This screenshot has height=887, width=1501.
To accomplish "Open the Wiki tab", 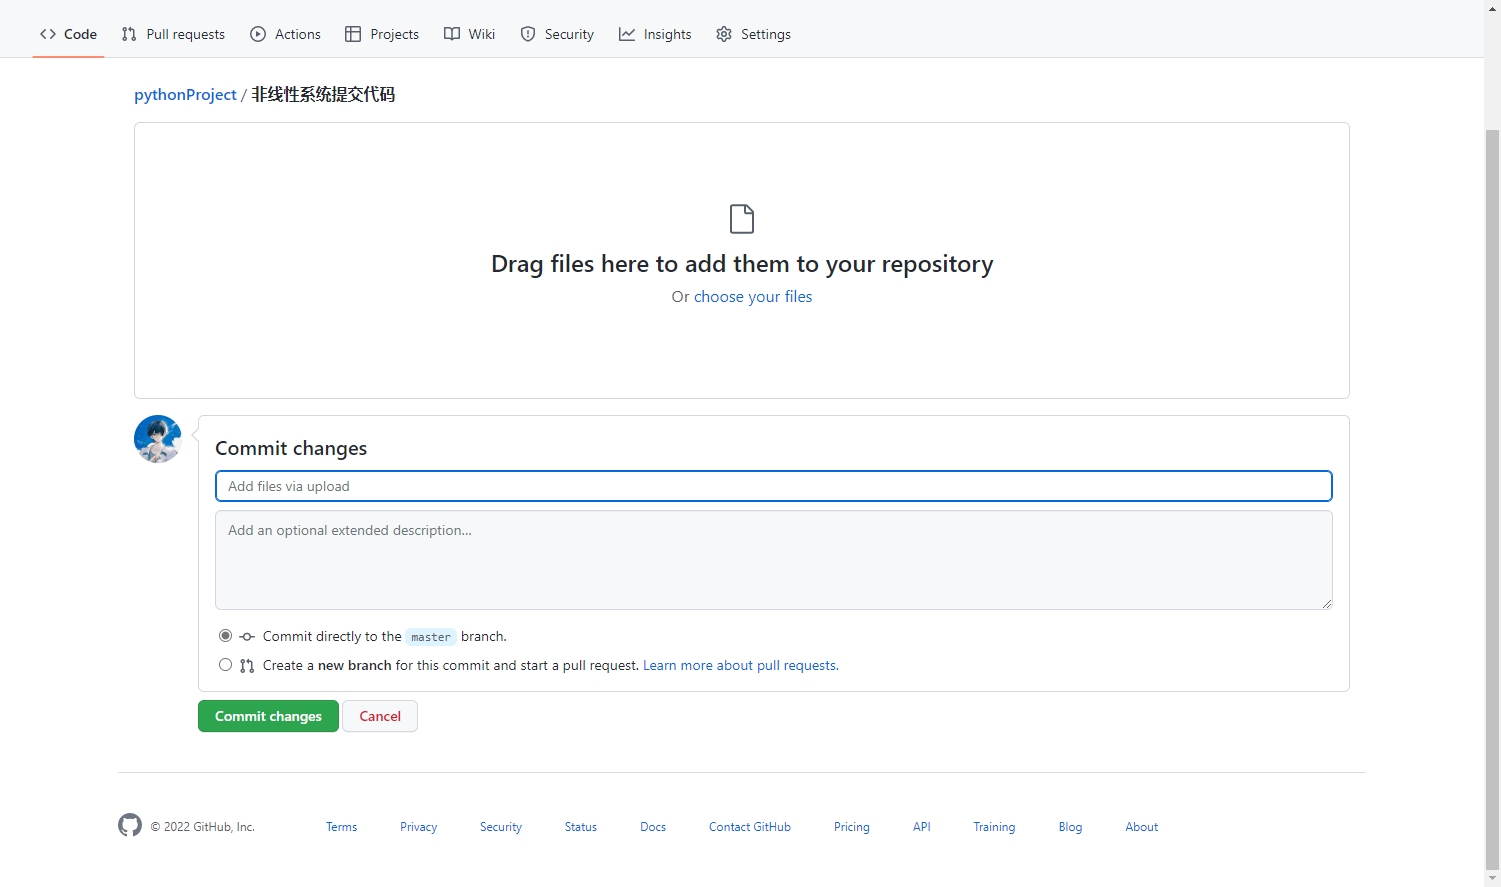I will (x=469, y=34).
